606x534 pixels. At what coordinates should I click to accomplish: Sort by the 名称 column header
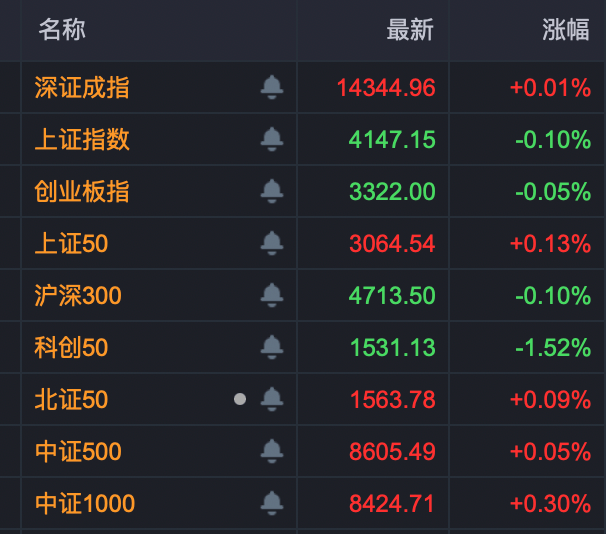(62, 30)
